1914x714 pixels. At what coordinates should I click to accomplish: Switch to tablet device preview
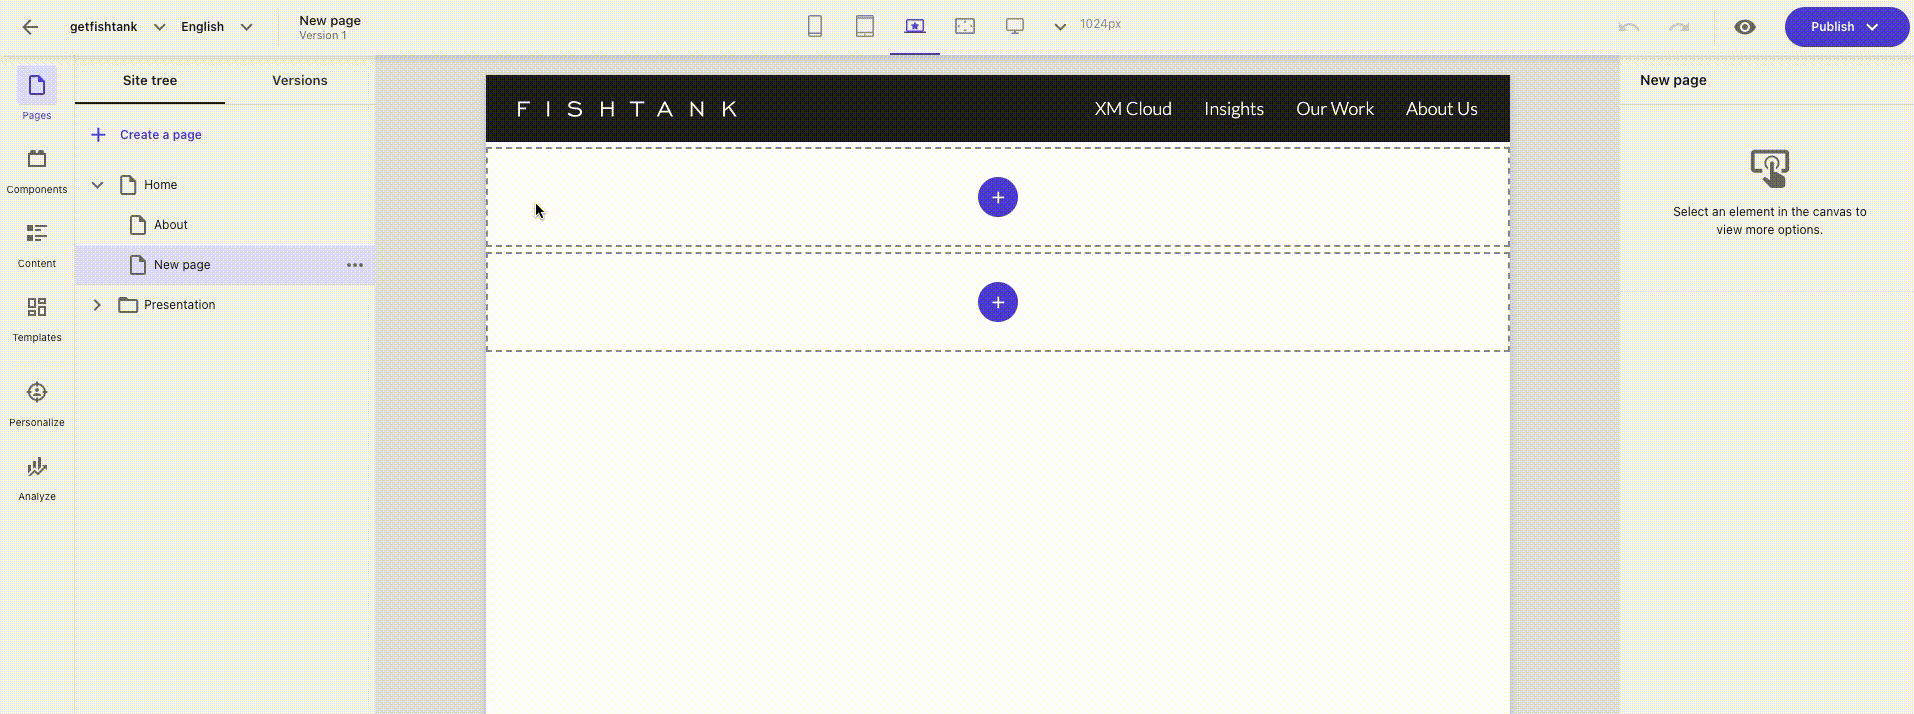click(865, 26)
